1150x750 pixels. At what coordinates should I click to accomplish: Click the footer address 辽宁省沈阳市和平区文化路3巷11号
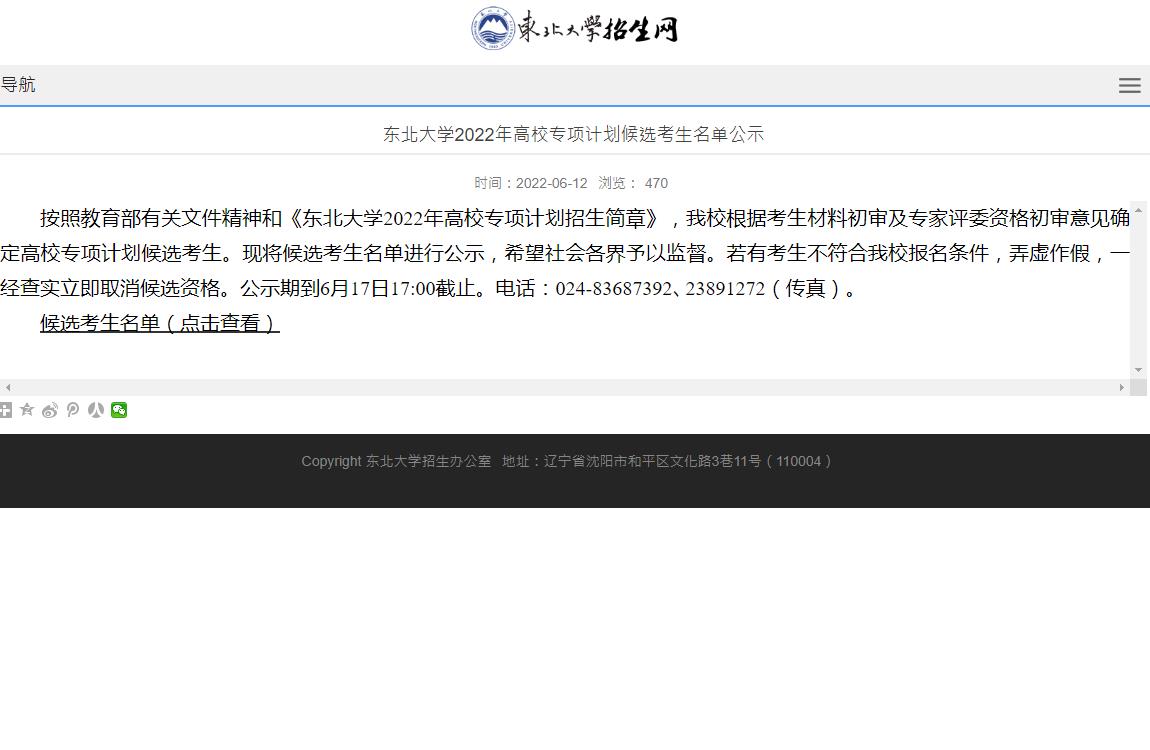[653, 461]
